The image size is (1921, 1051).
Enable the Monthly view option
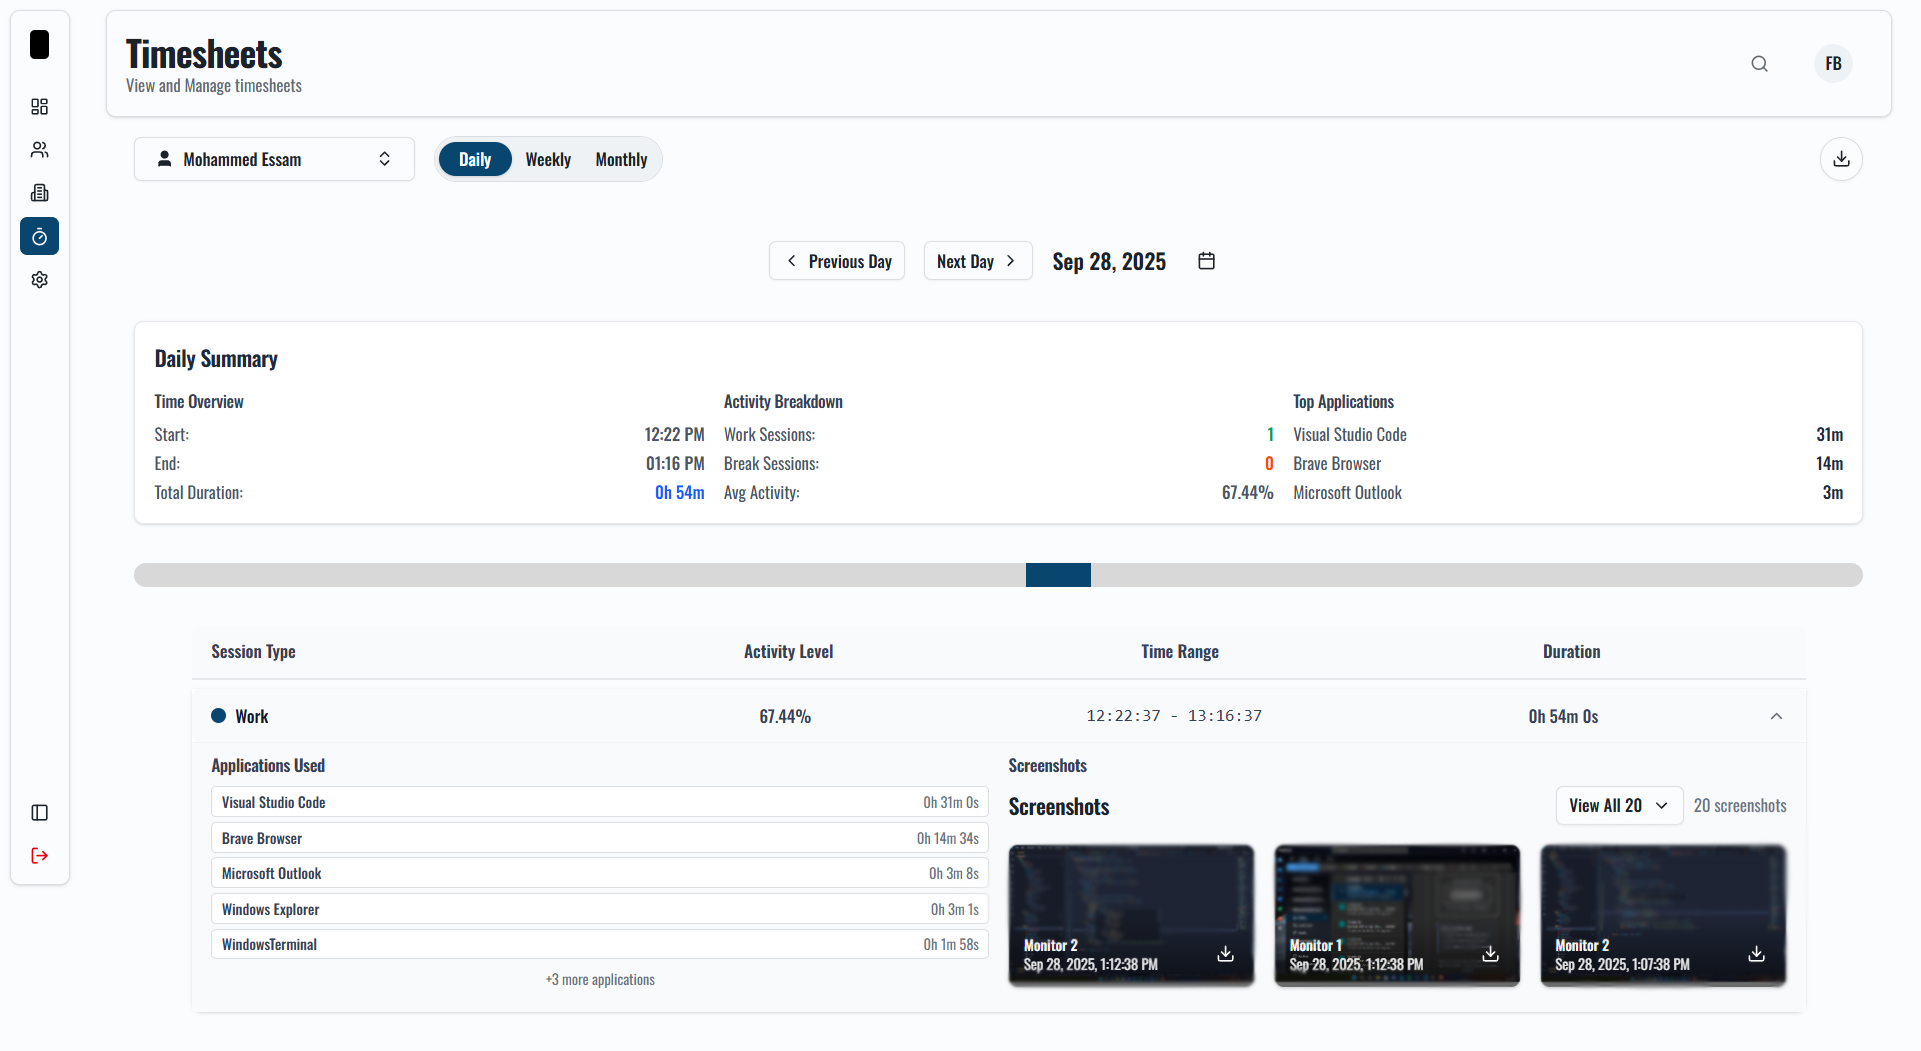pyautogui.click(x=620, y=158)
